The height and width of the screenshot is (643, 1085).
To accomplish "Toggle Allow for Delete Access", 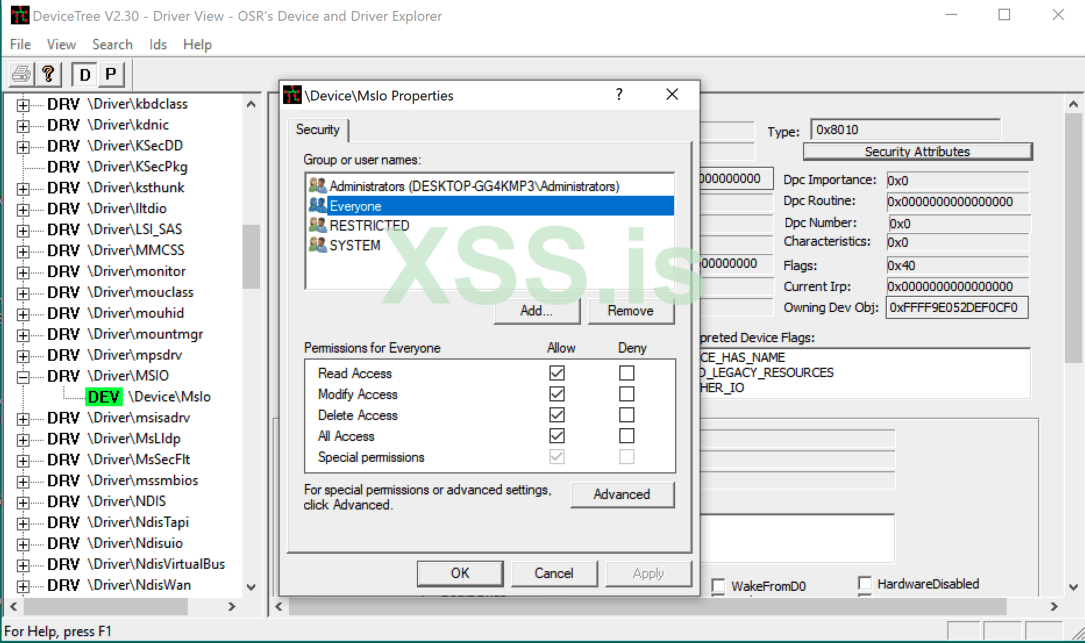I will pos(556,415).
